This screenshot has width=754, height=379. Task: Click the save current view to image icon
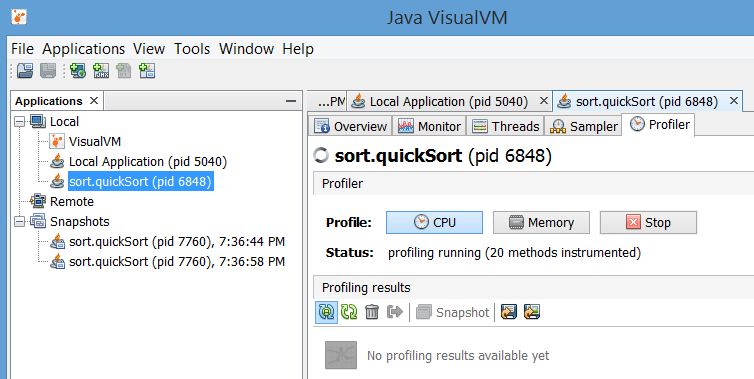pos(531,312)
